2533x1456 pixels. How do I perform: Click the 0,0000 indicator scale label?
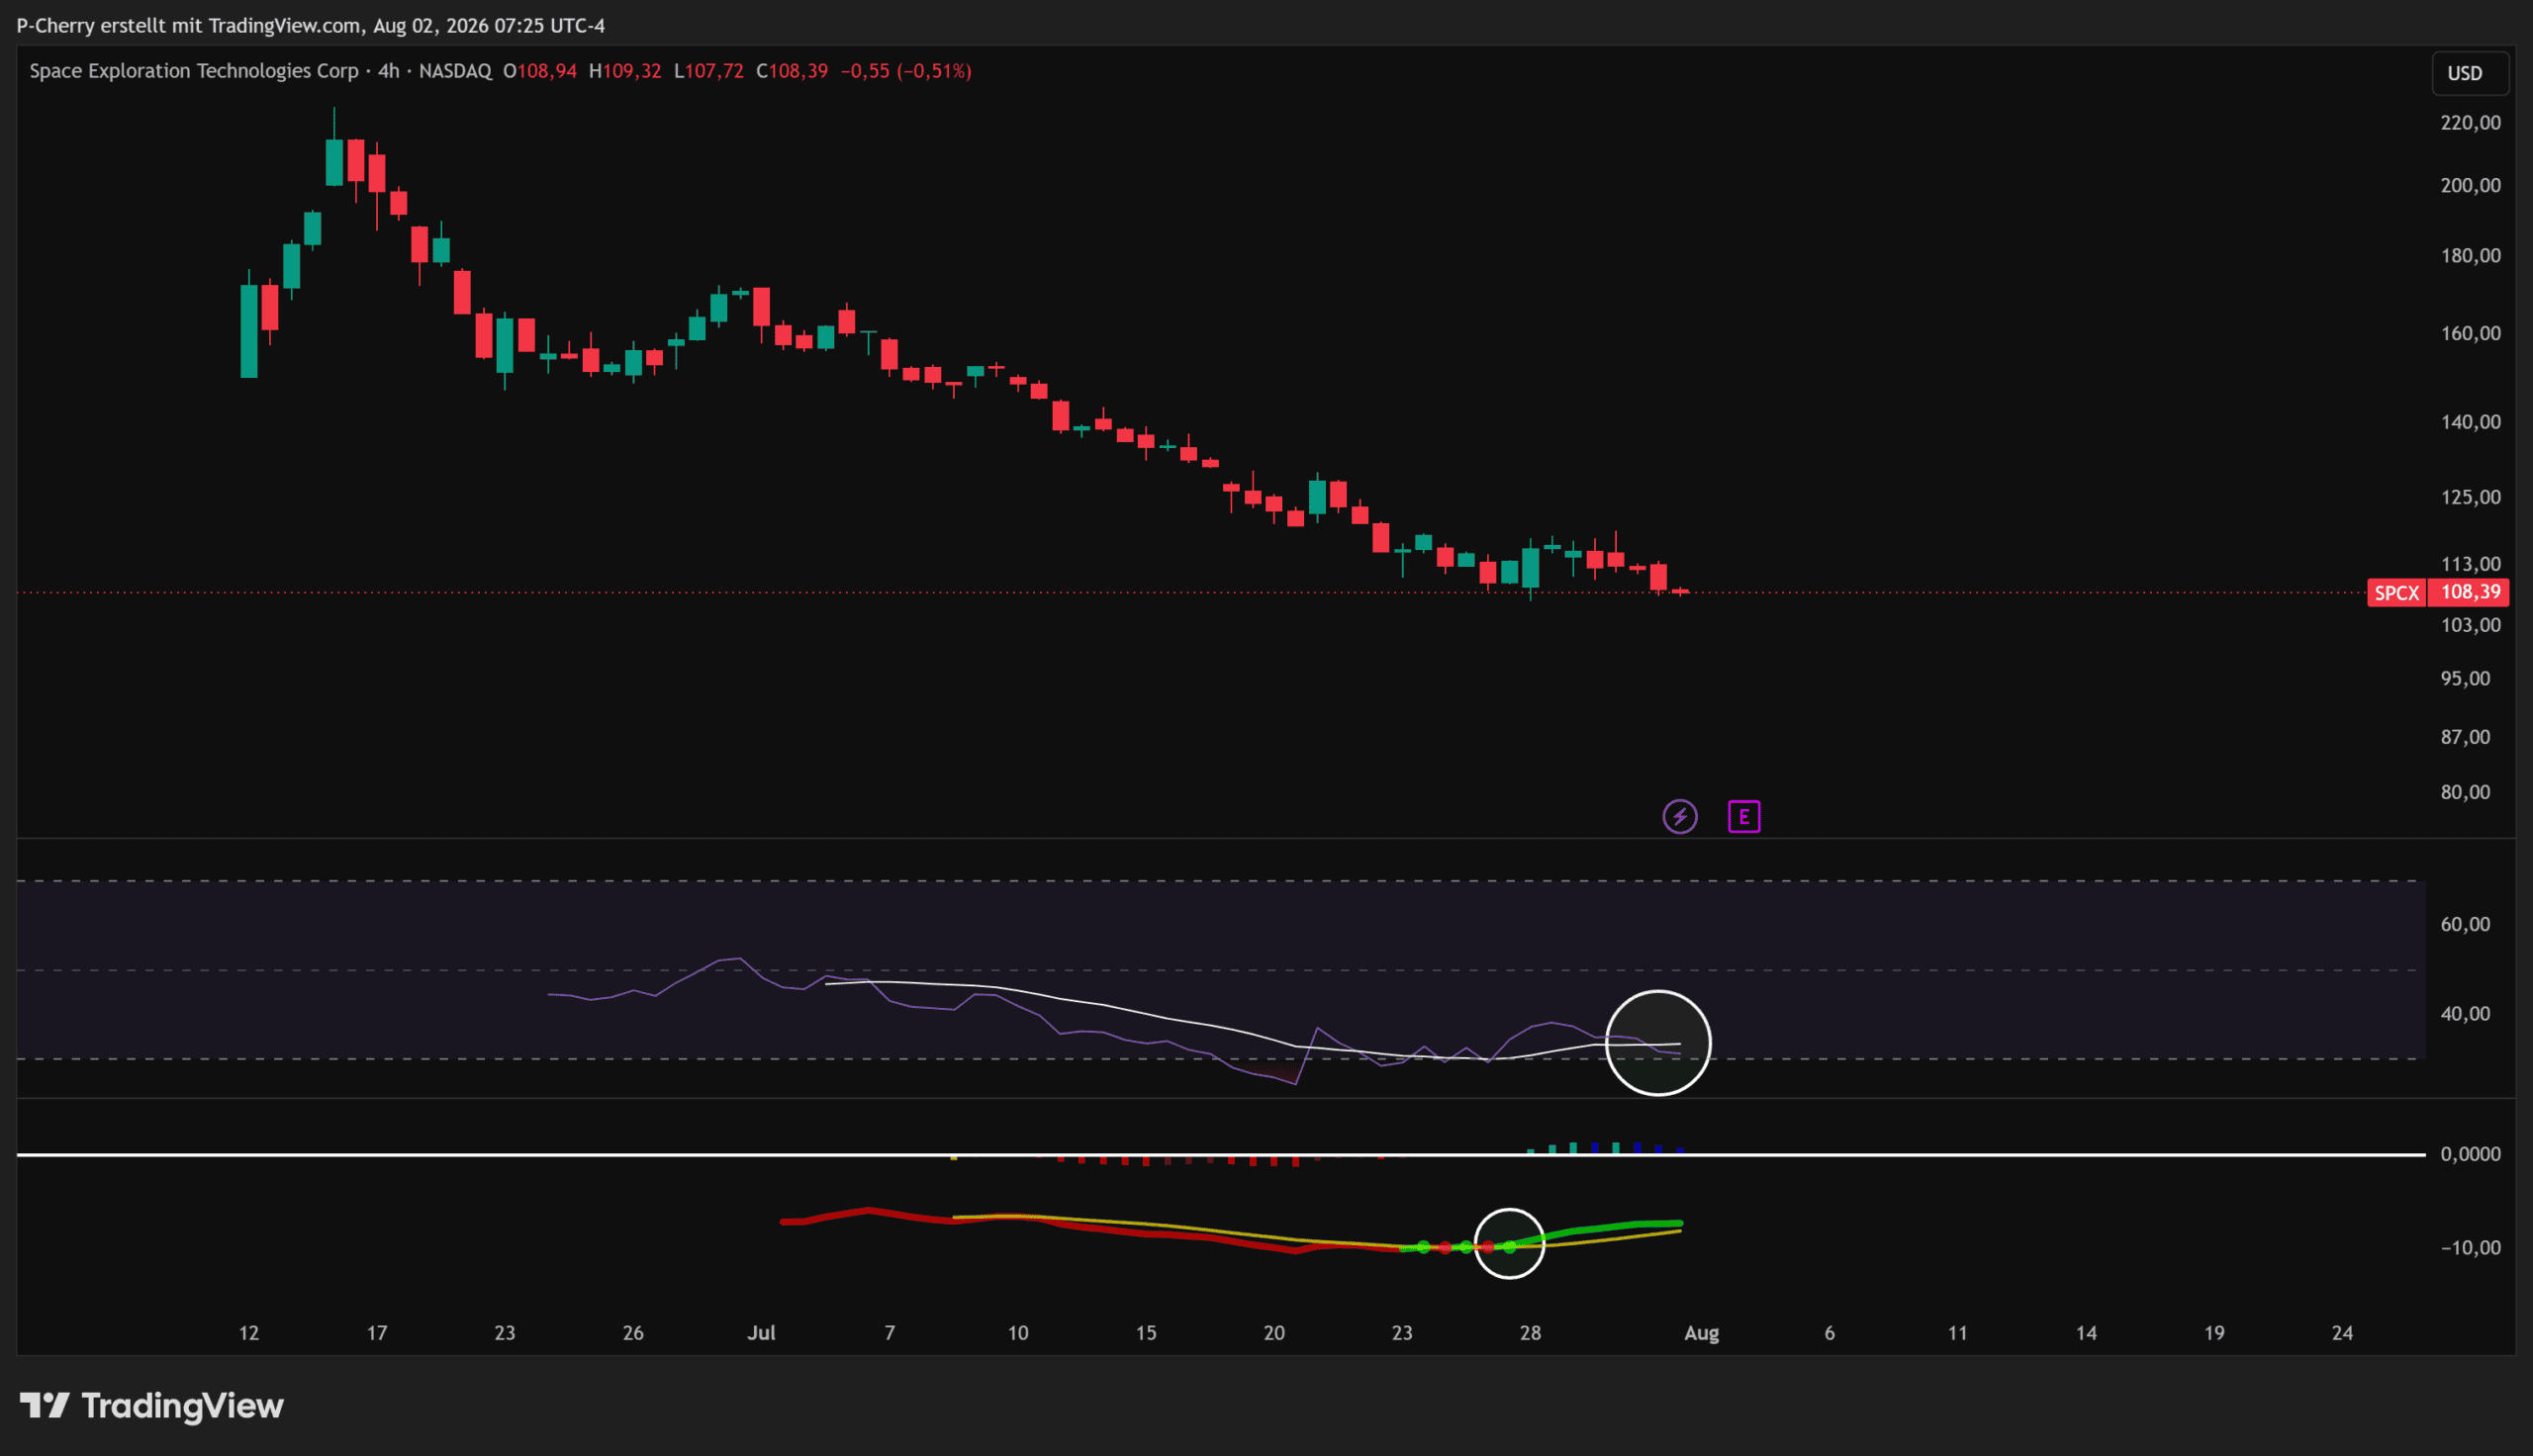click(2470, 1154)
